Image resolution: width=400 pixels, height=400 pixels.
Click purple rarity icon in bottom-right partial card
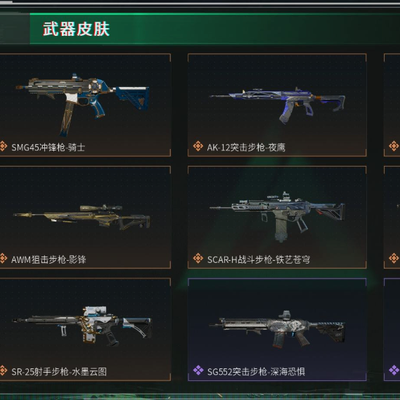(394, 370)
